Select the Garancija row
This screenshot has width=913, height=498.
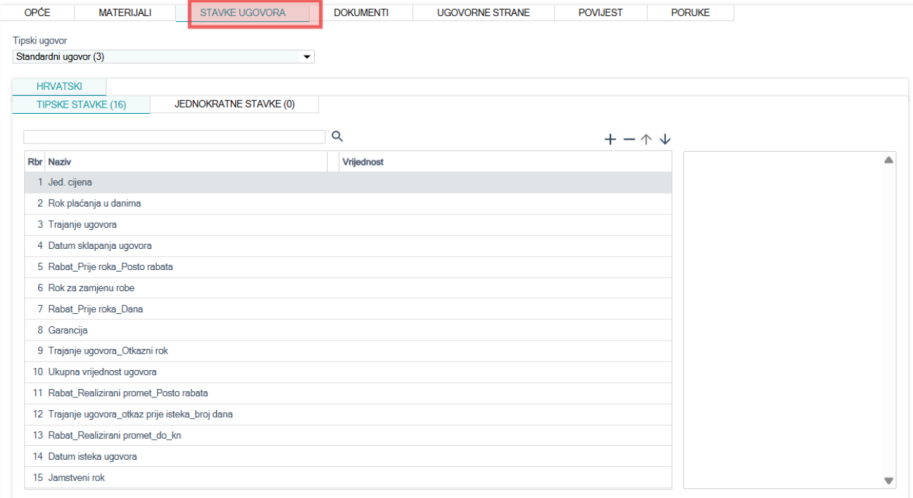tap(69, 330)
